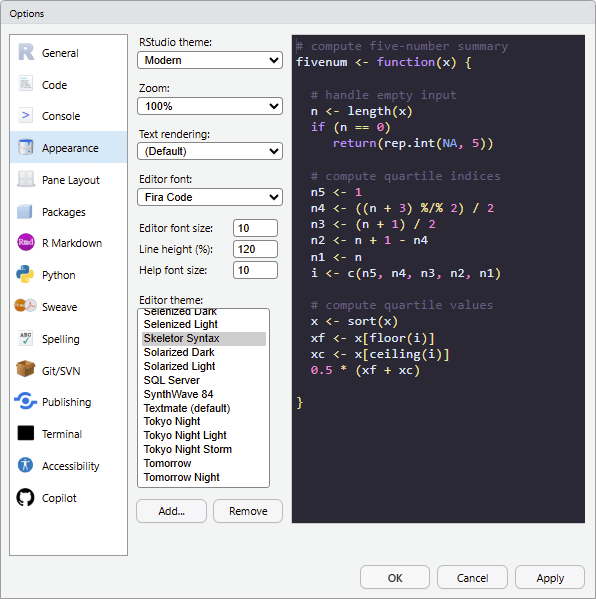Select the Tomorrow Night editor theme
596x599 pixels.
tap(204, 477)
